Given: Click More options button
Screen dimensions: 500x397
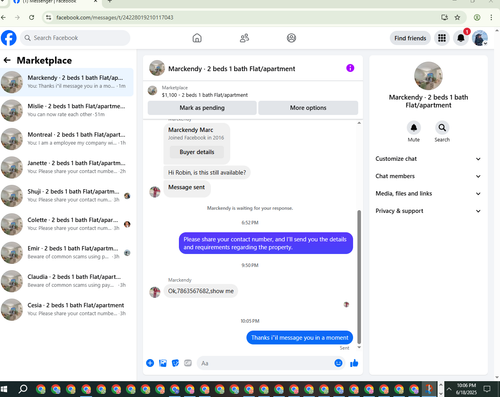Looking at the screenshot, I should [308, 108].
